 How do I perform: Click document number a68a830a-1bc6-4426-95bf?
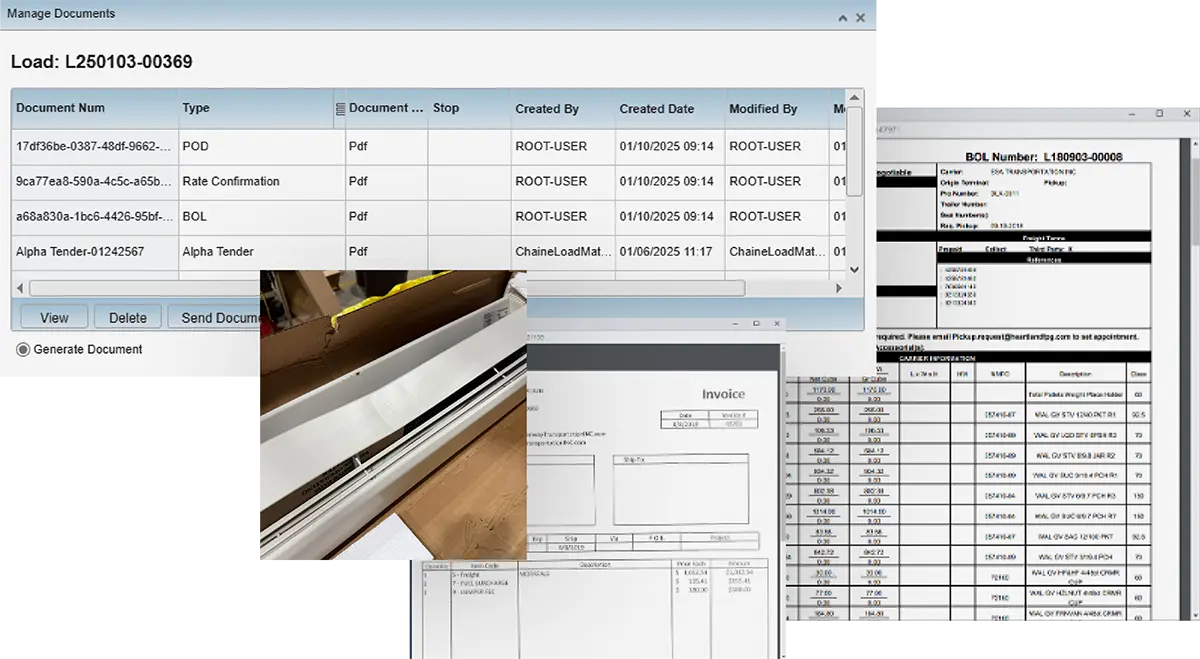point(94,216)
